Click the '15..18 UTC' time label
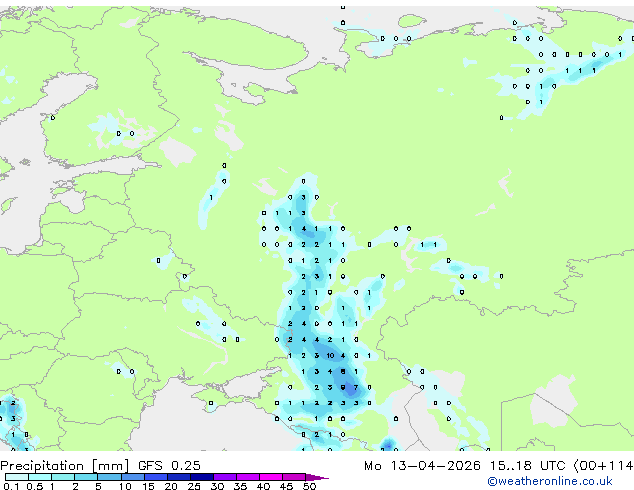The image size is (634, 490). pyautogui.click(x=527, y=466)
